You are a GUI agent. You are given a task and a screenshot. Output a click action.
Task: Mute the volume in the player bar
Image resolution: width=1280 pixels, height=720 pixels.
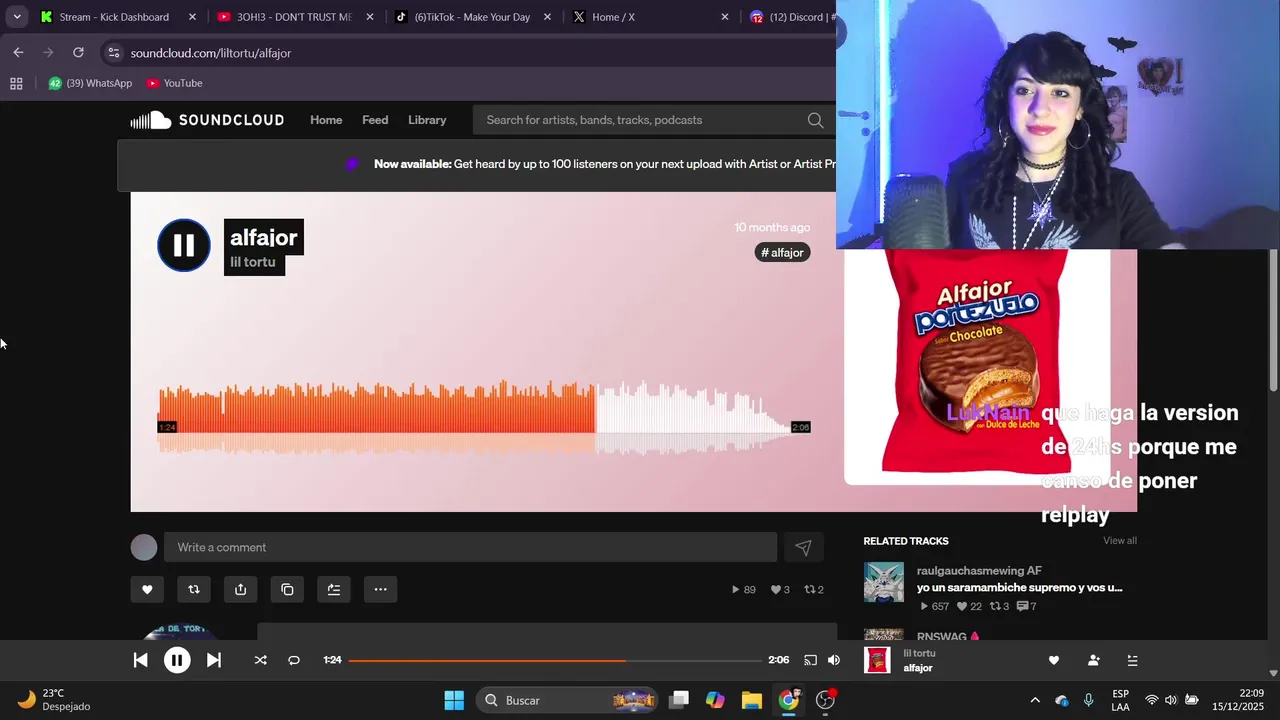coord(834,660)
